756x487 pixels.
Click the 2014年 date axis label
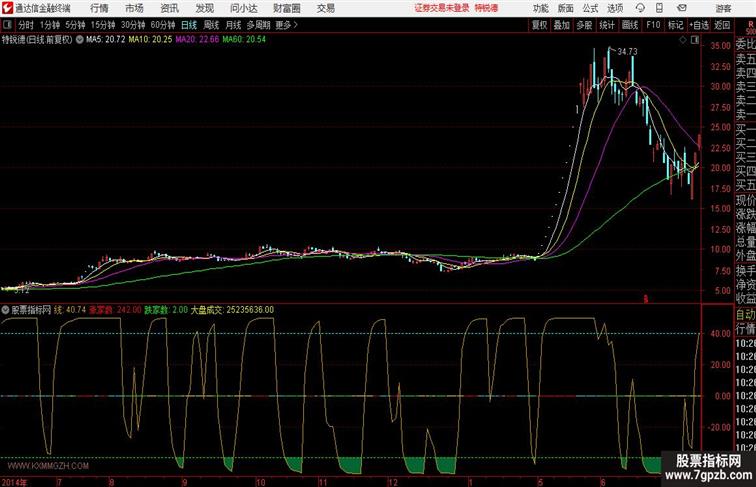[14, 482]
